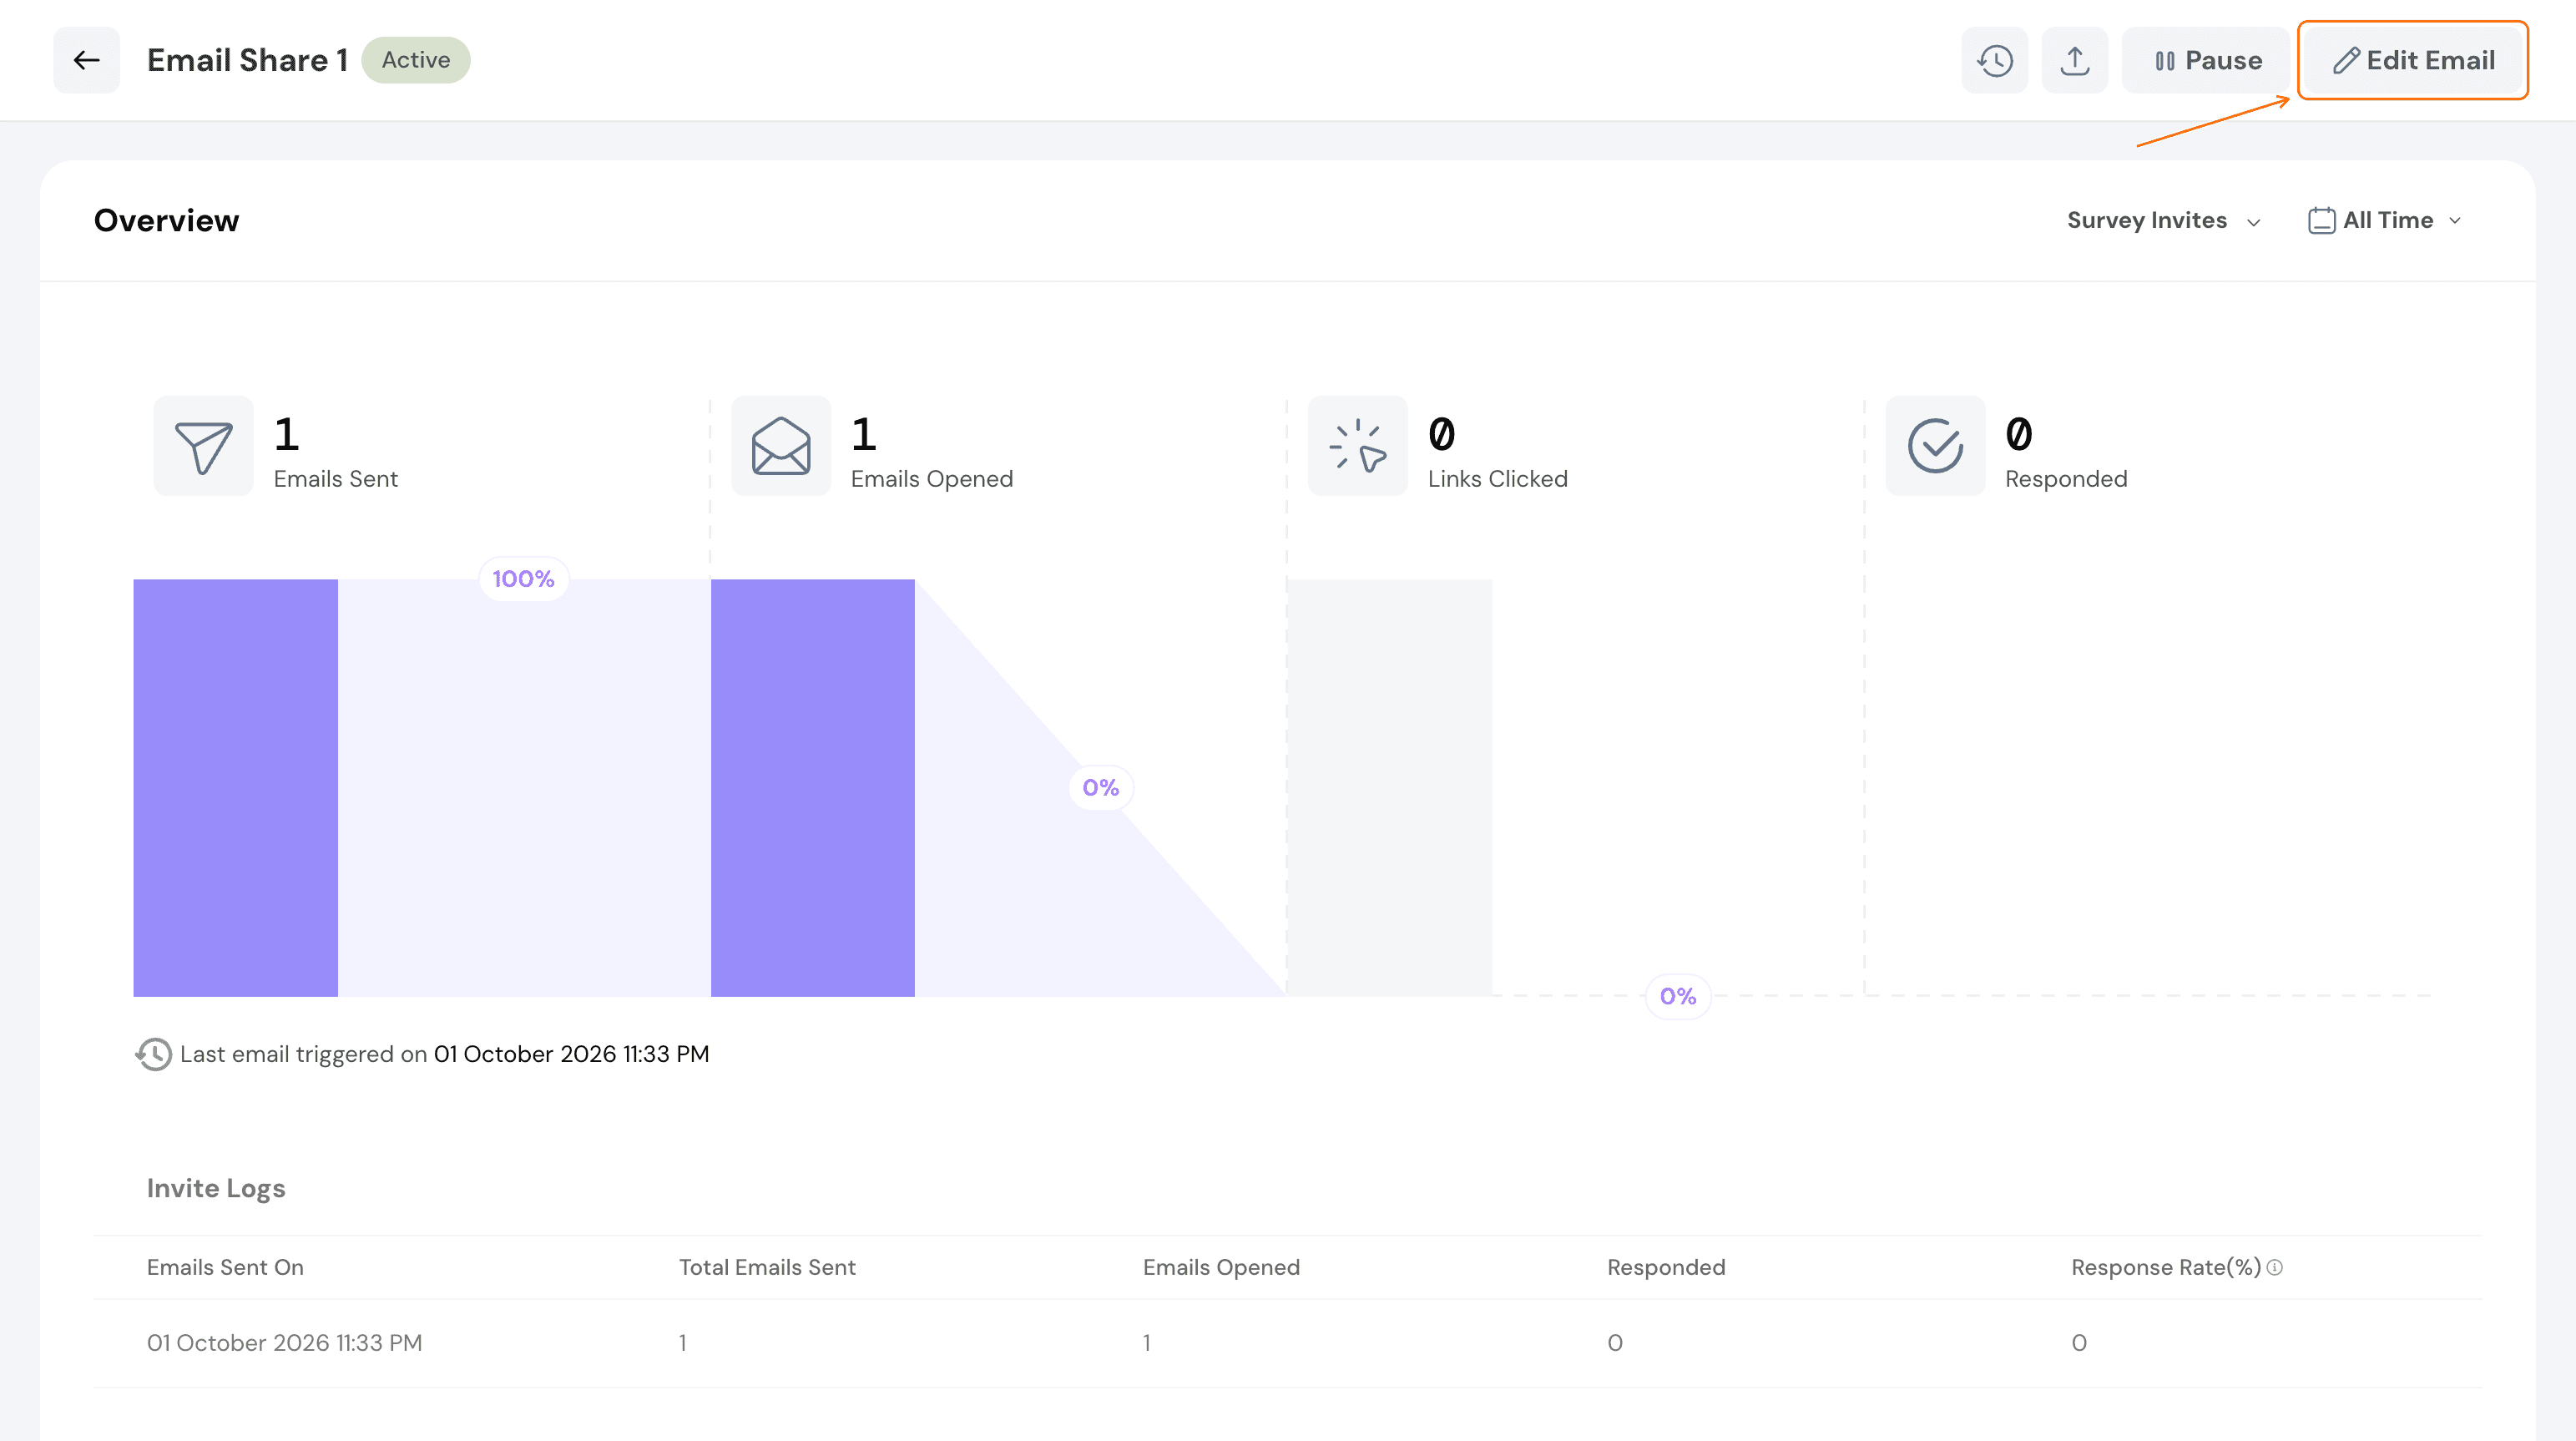Click the Emails Sent paper plane icon

click(203, 446)
